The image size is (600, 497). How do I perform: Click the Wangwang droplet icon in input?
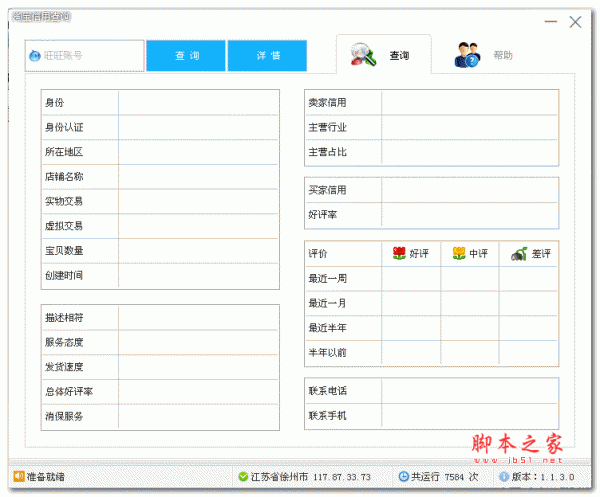pos(35,56)
